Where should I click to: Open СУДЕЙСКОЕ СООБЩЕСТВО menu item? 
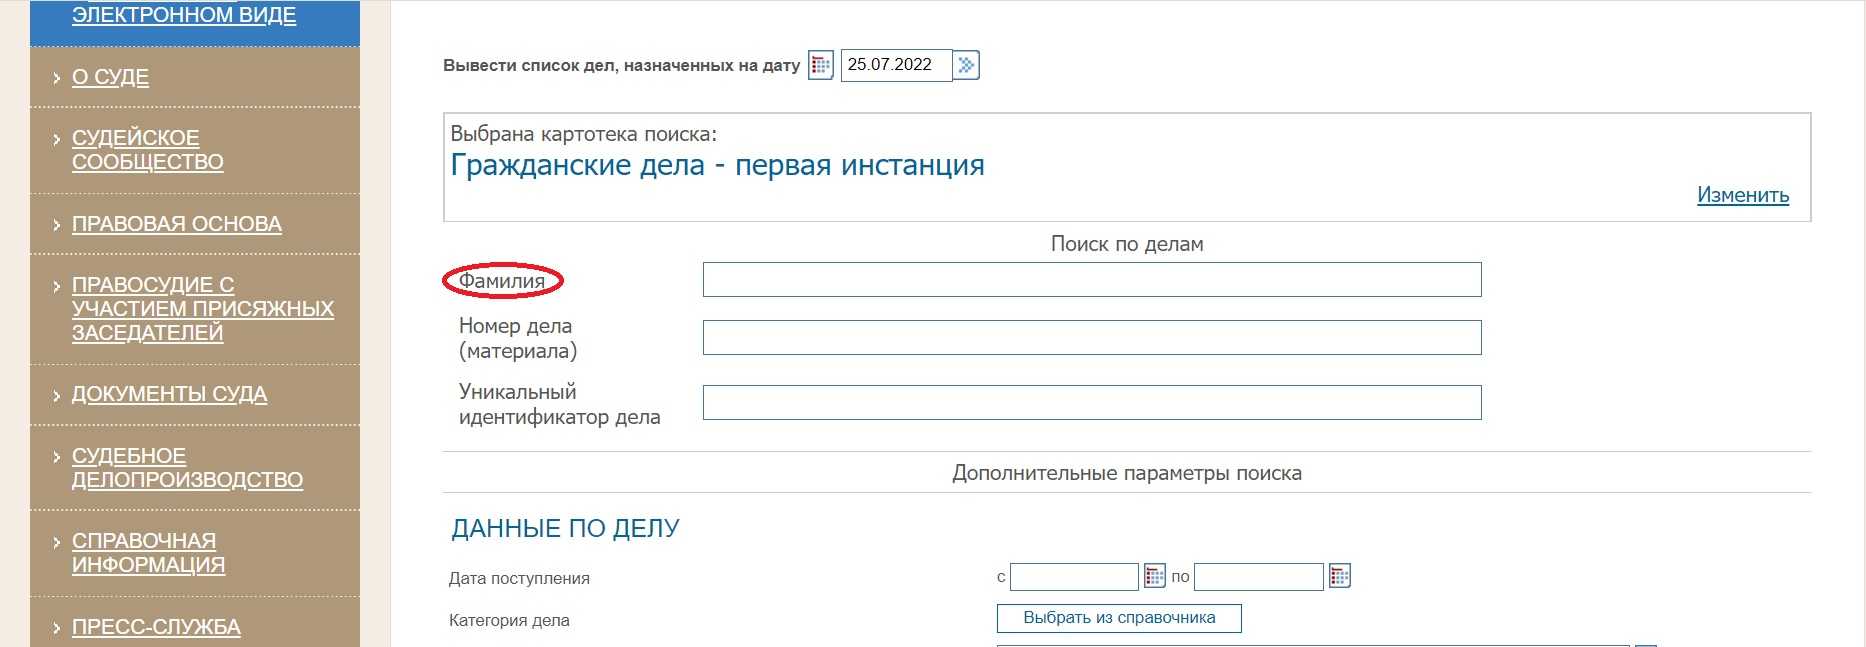coord(147,150)
